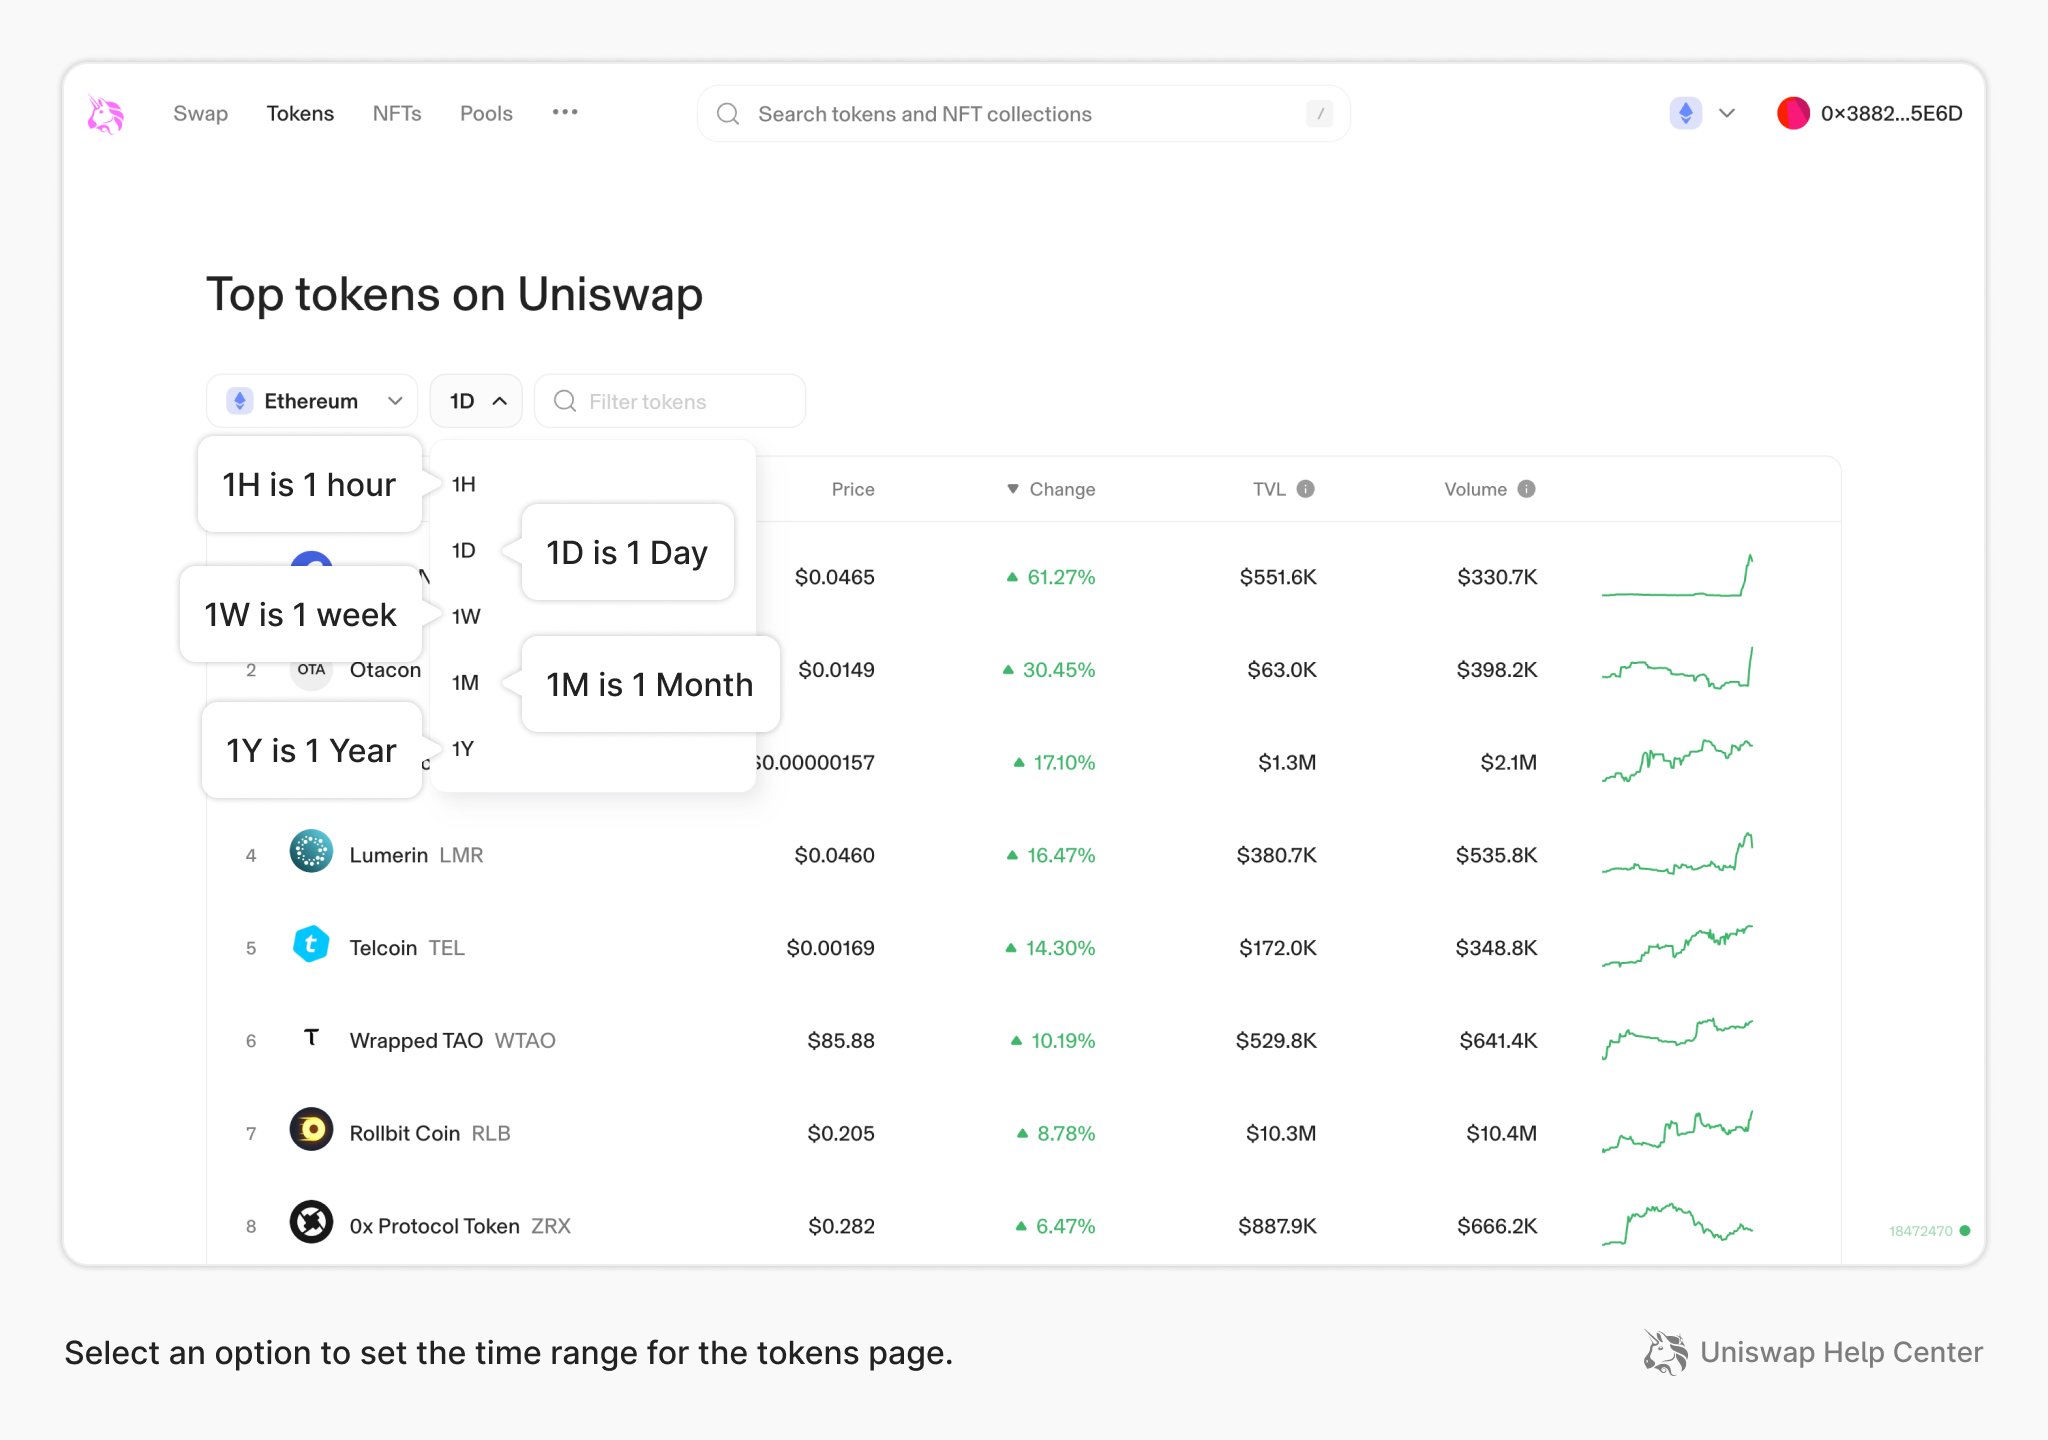2048x1440 pixels.
Task: Open the 0x Protocol Token ZRX page
Action: 1023,1226
